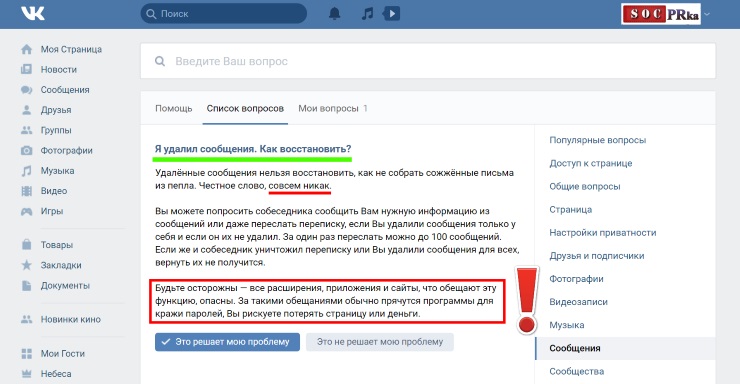Open Друзья in sidebar

56,110
